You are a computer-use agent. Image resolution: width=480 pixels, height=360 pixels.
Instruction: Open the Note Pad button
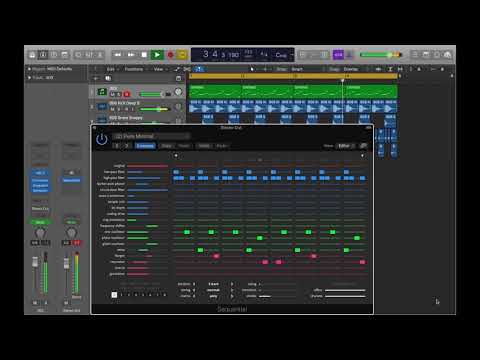(x=426, y=55)
